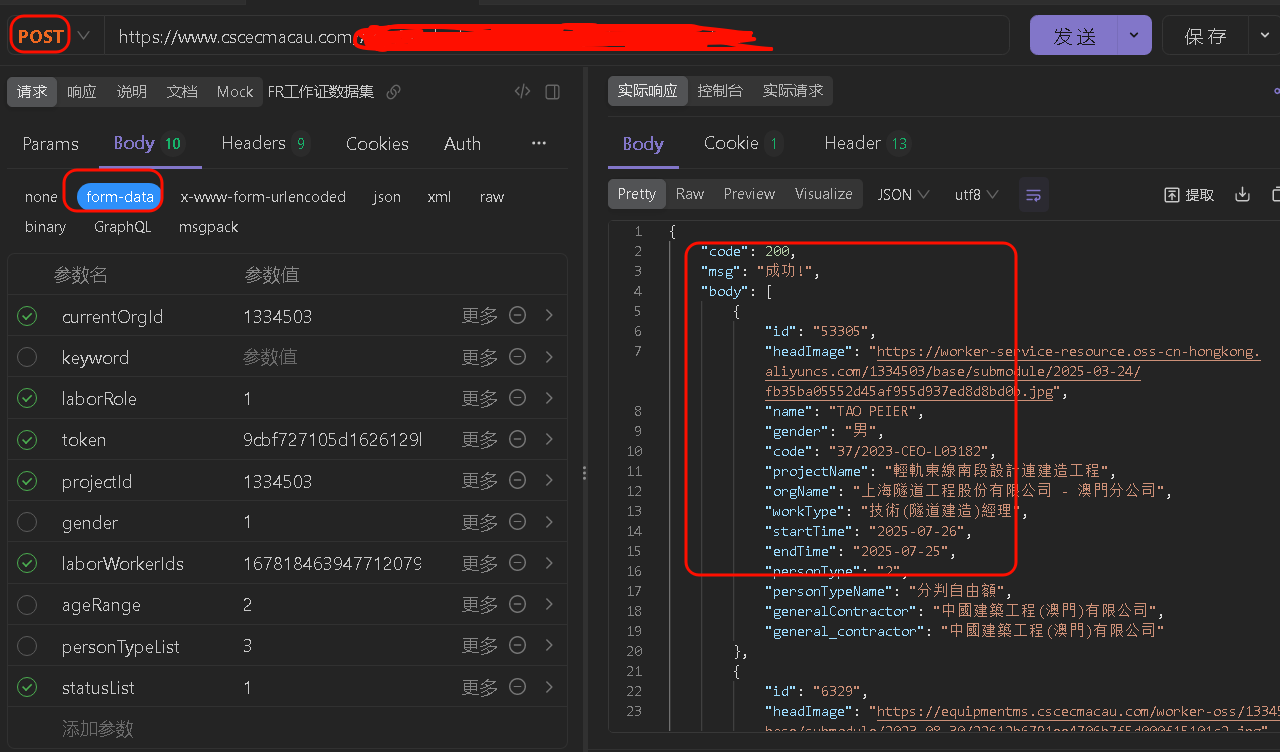Click the download response icon
The image size is (1280, 752).
pyautogui.click(x=1242, y=194)
